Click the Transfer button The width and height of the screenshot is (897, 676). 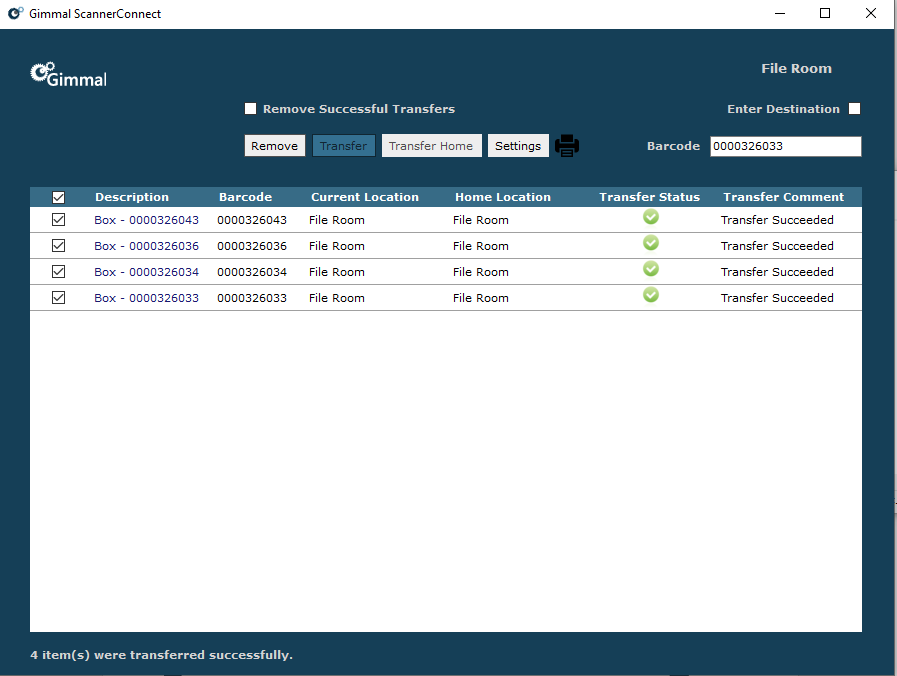[344, 146]
